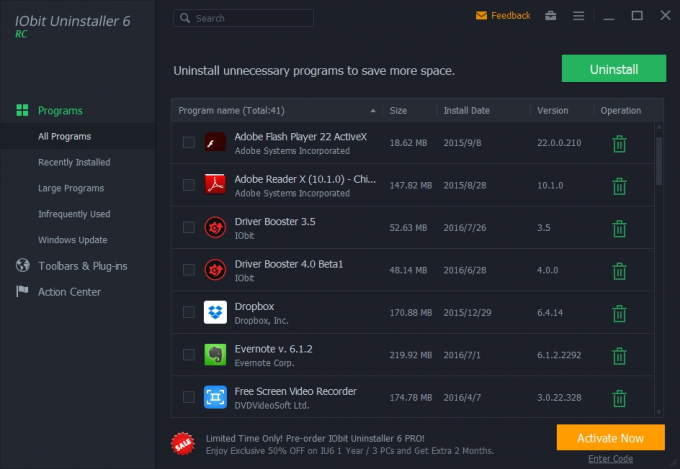Click trash icon for Free Screen Video Recorder
The height and width of the screenshot is (469, 680).
click(x=619, y=398)
